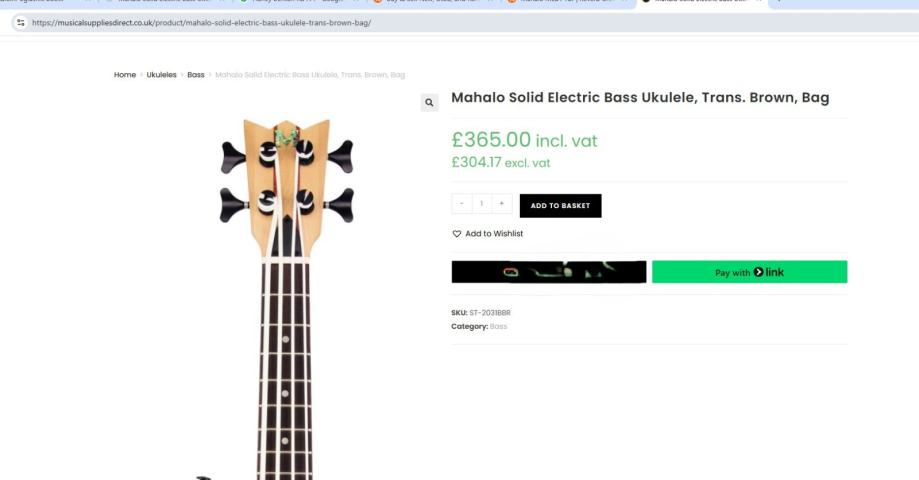Click the quantity input field
The height and width of the screenshot is (480, 919).
click(482, 204)
